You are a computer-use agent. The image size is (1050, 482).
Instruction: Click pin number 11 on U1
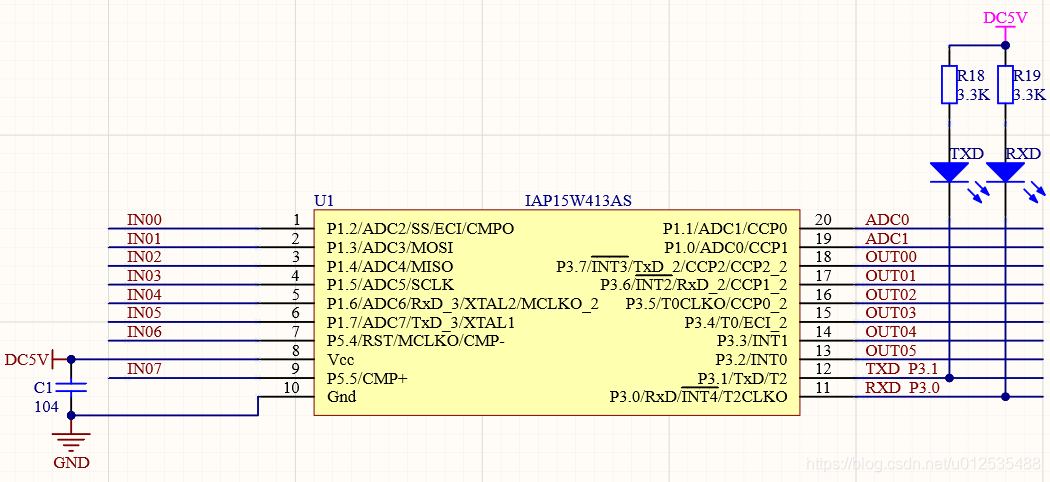[823, 387]
